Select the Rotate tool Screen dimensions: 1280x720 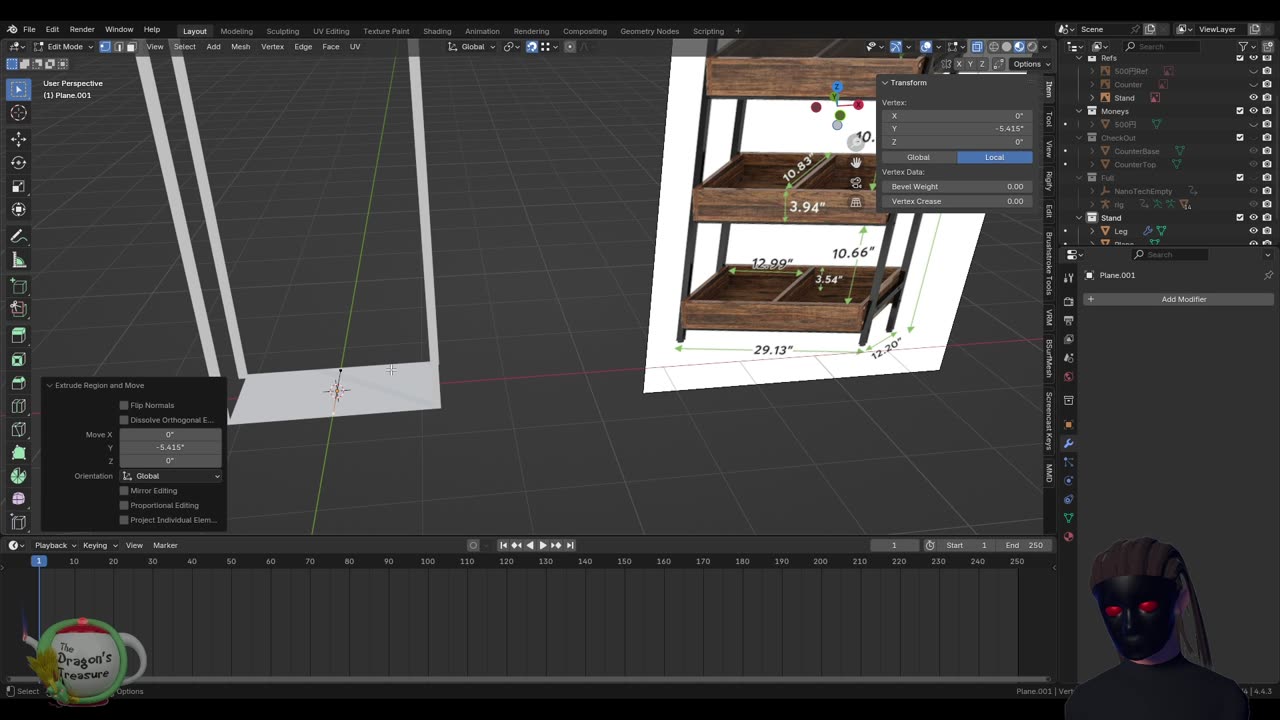[x=18, y=162]
